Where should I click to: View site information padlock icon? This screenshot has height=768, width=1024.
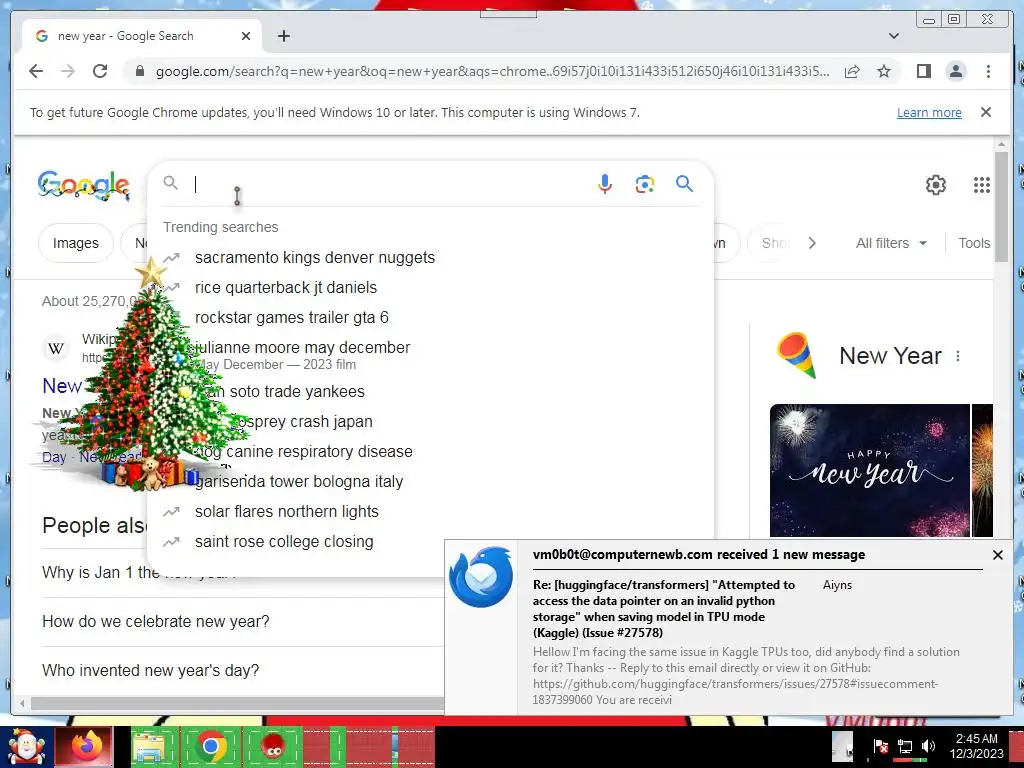pyautogui.click(x=139, y=71)
